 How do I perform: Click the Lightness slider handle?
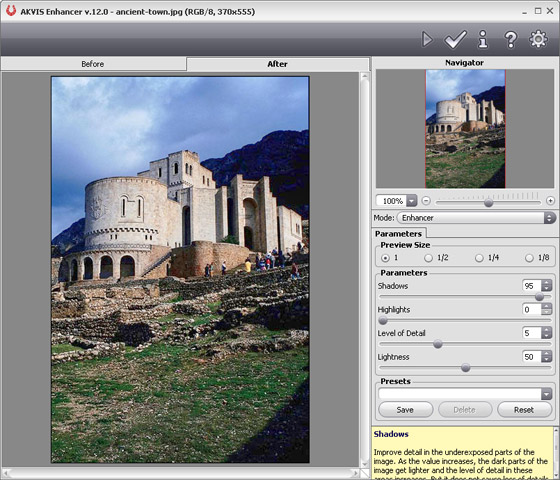[x=465, y=368]
